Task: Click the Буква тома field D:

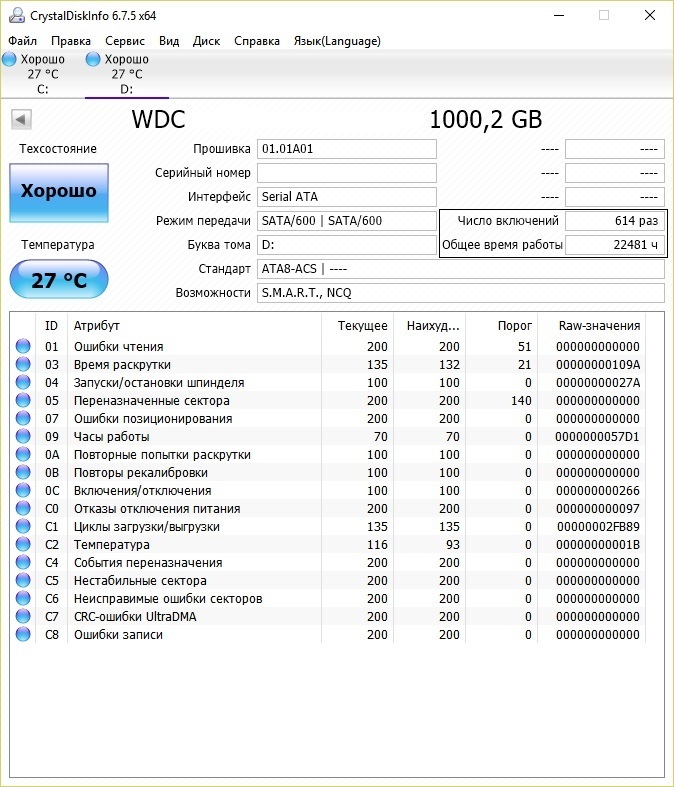Action: (x=347, y=245)
